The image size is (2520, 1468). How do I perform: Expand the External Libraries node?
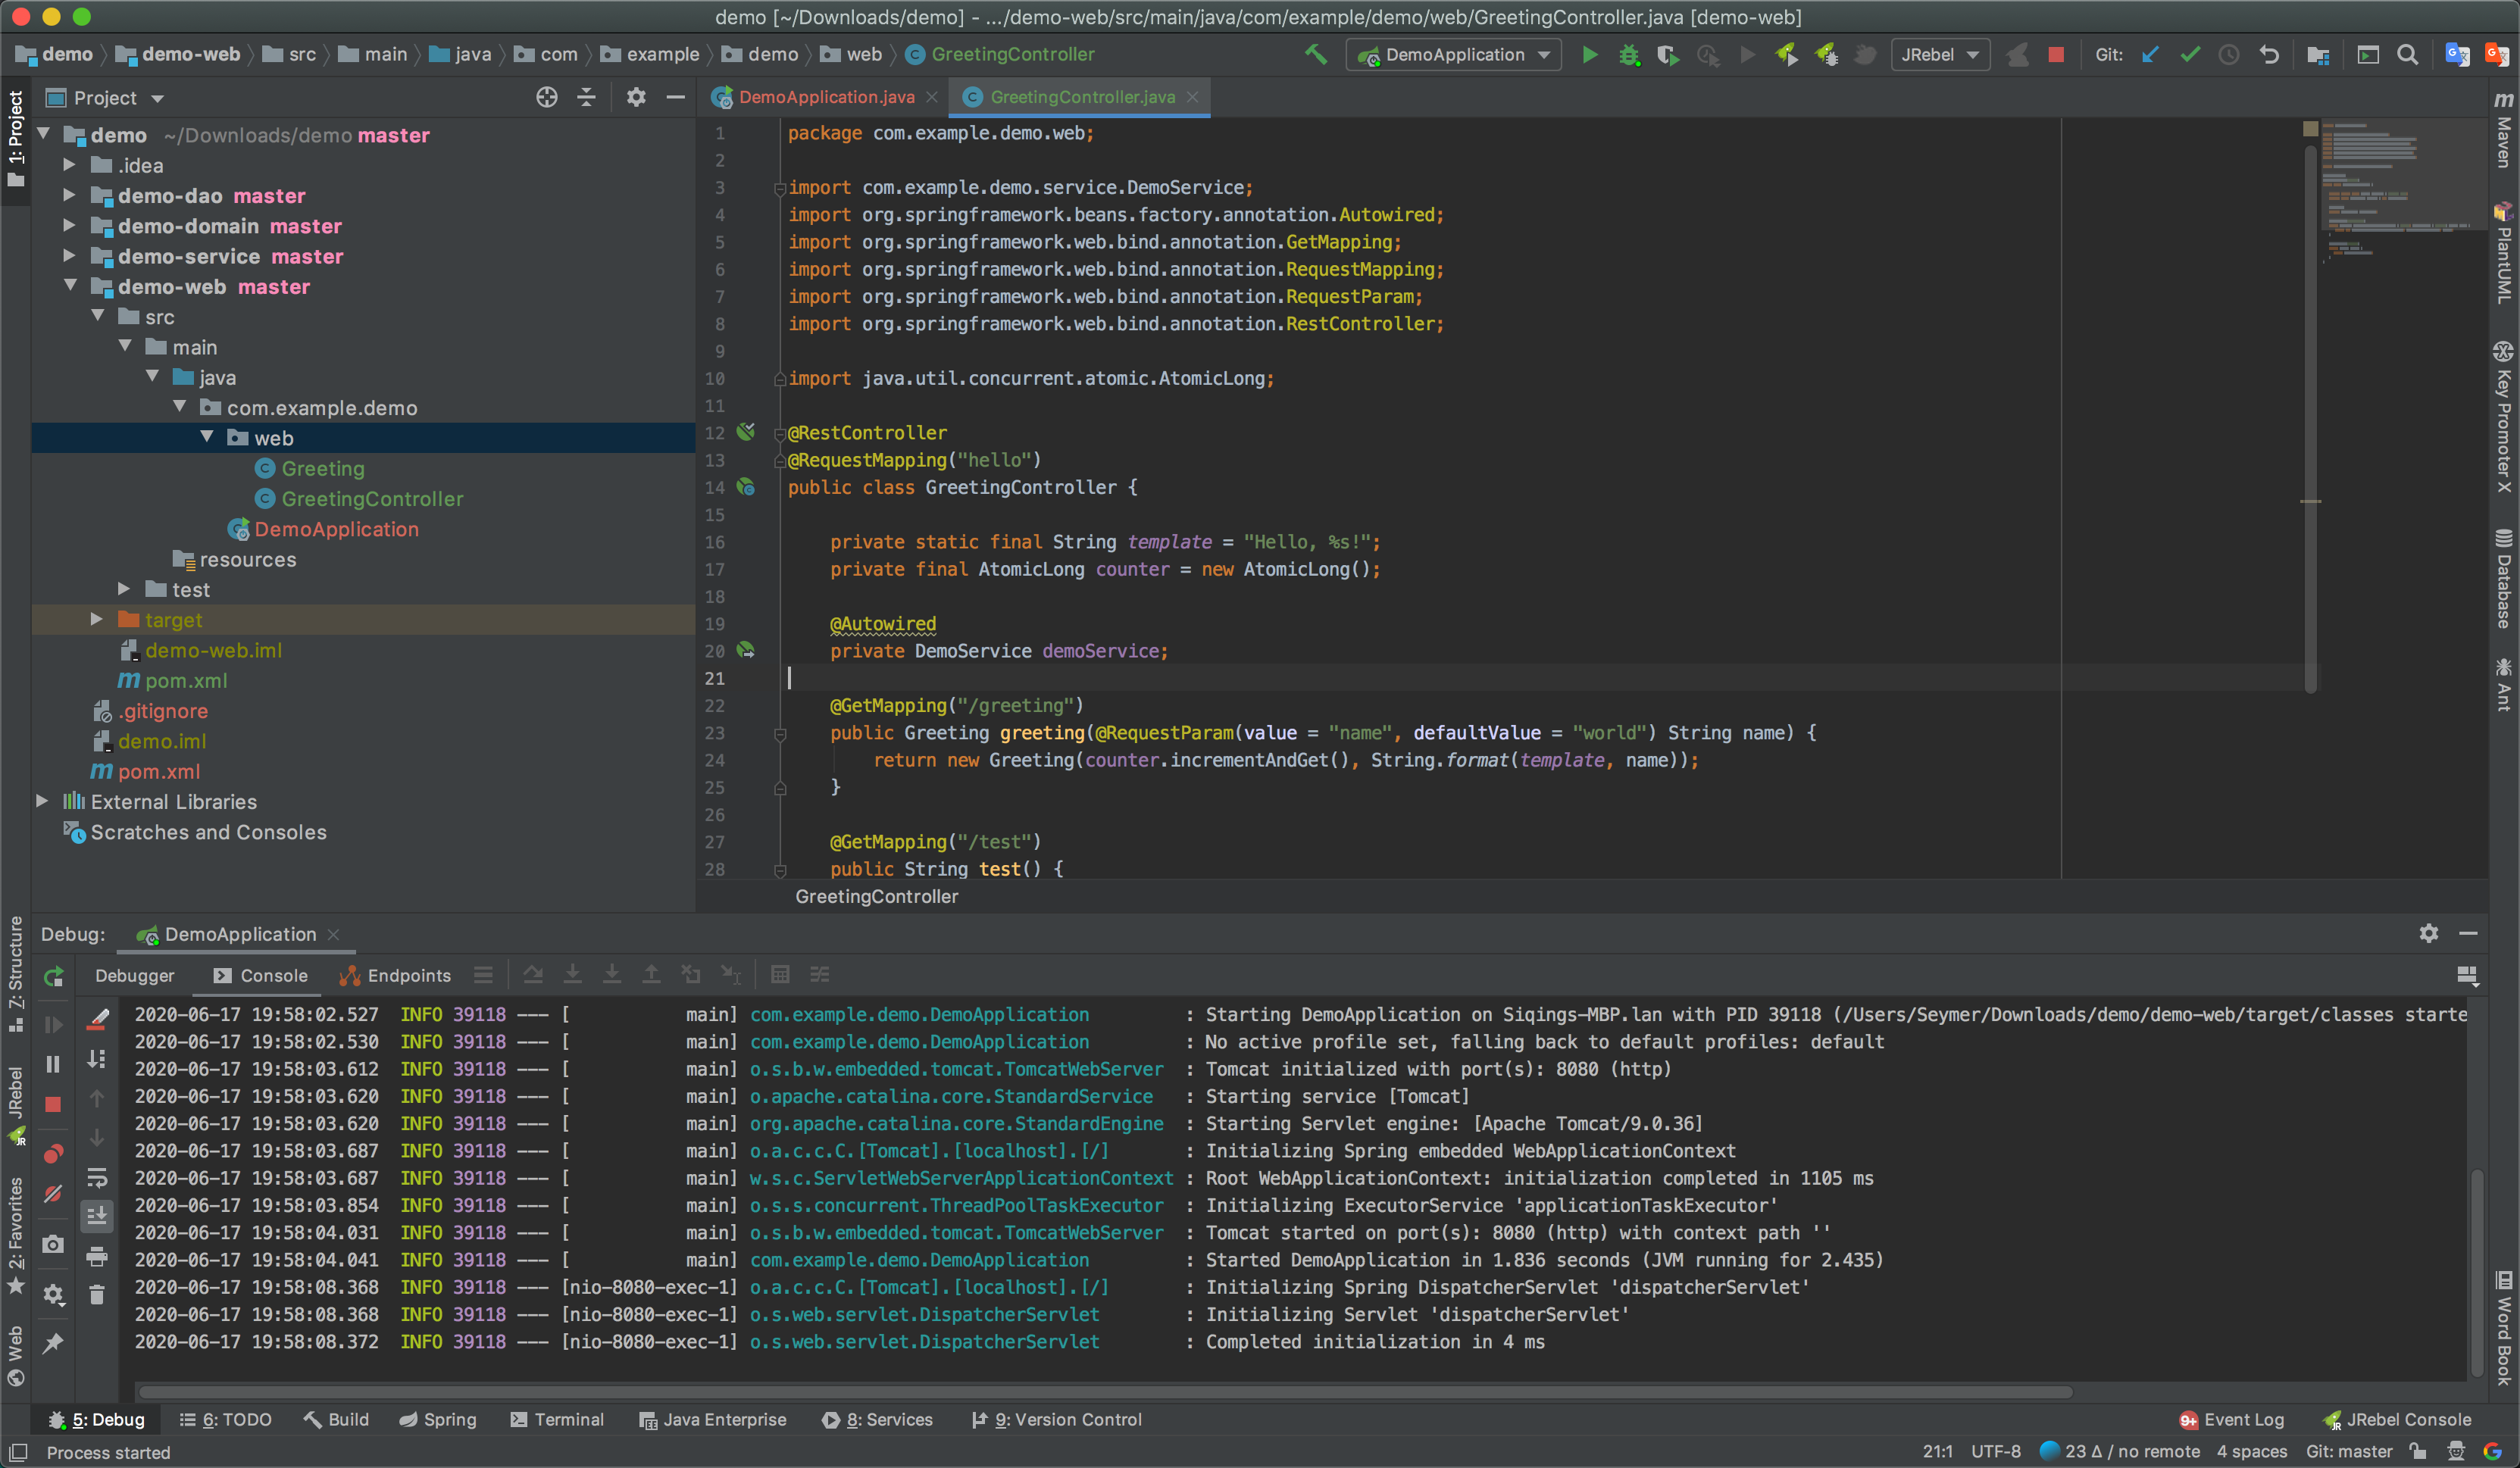(x=42, y=801)
